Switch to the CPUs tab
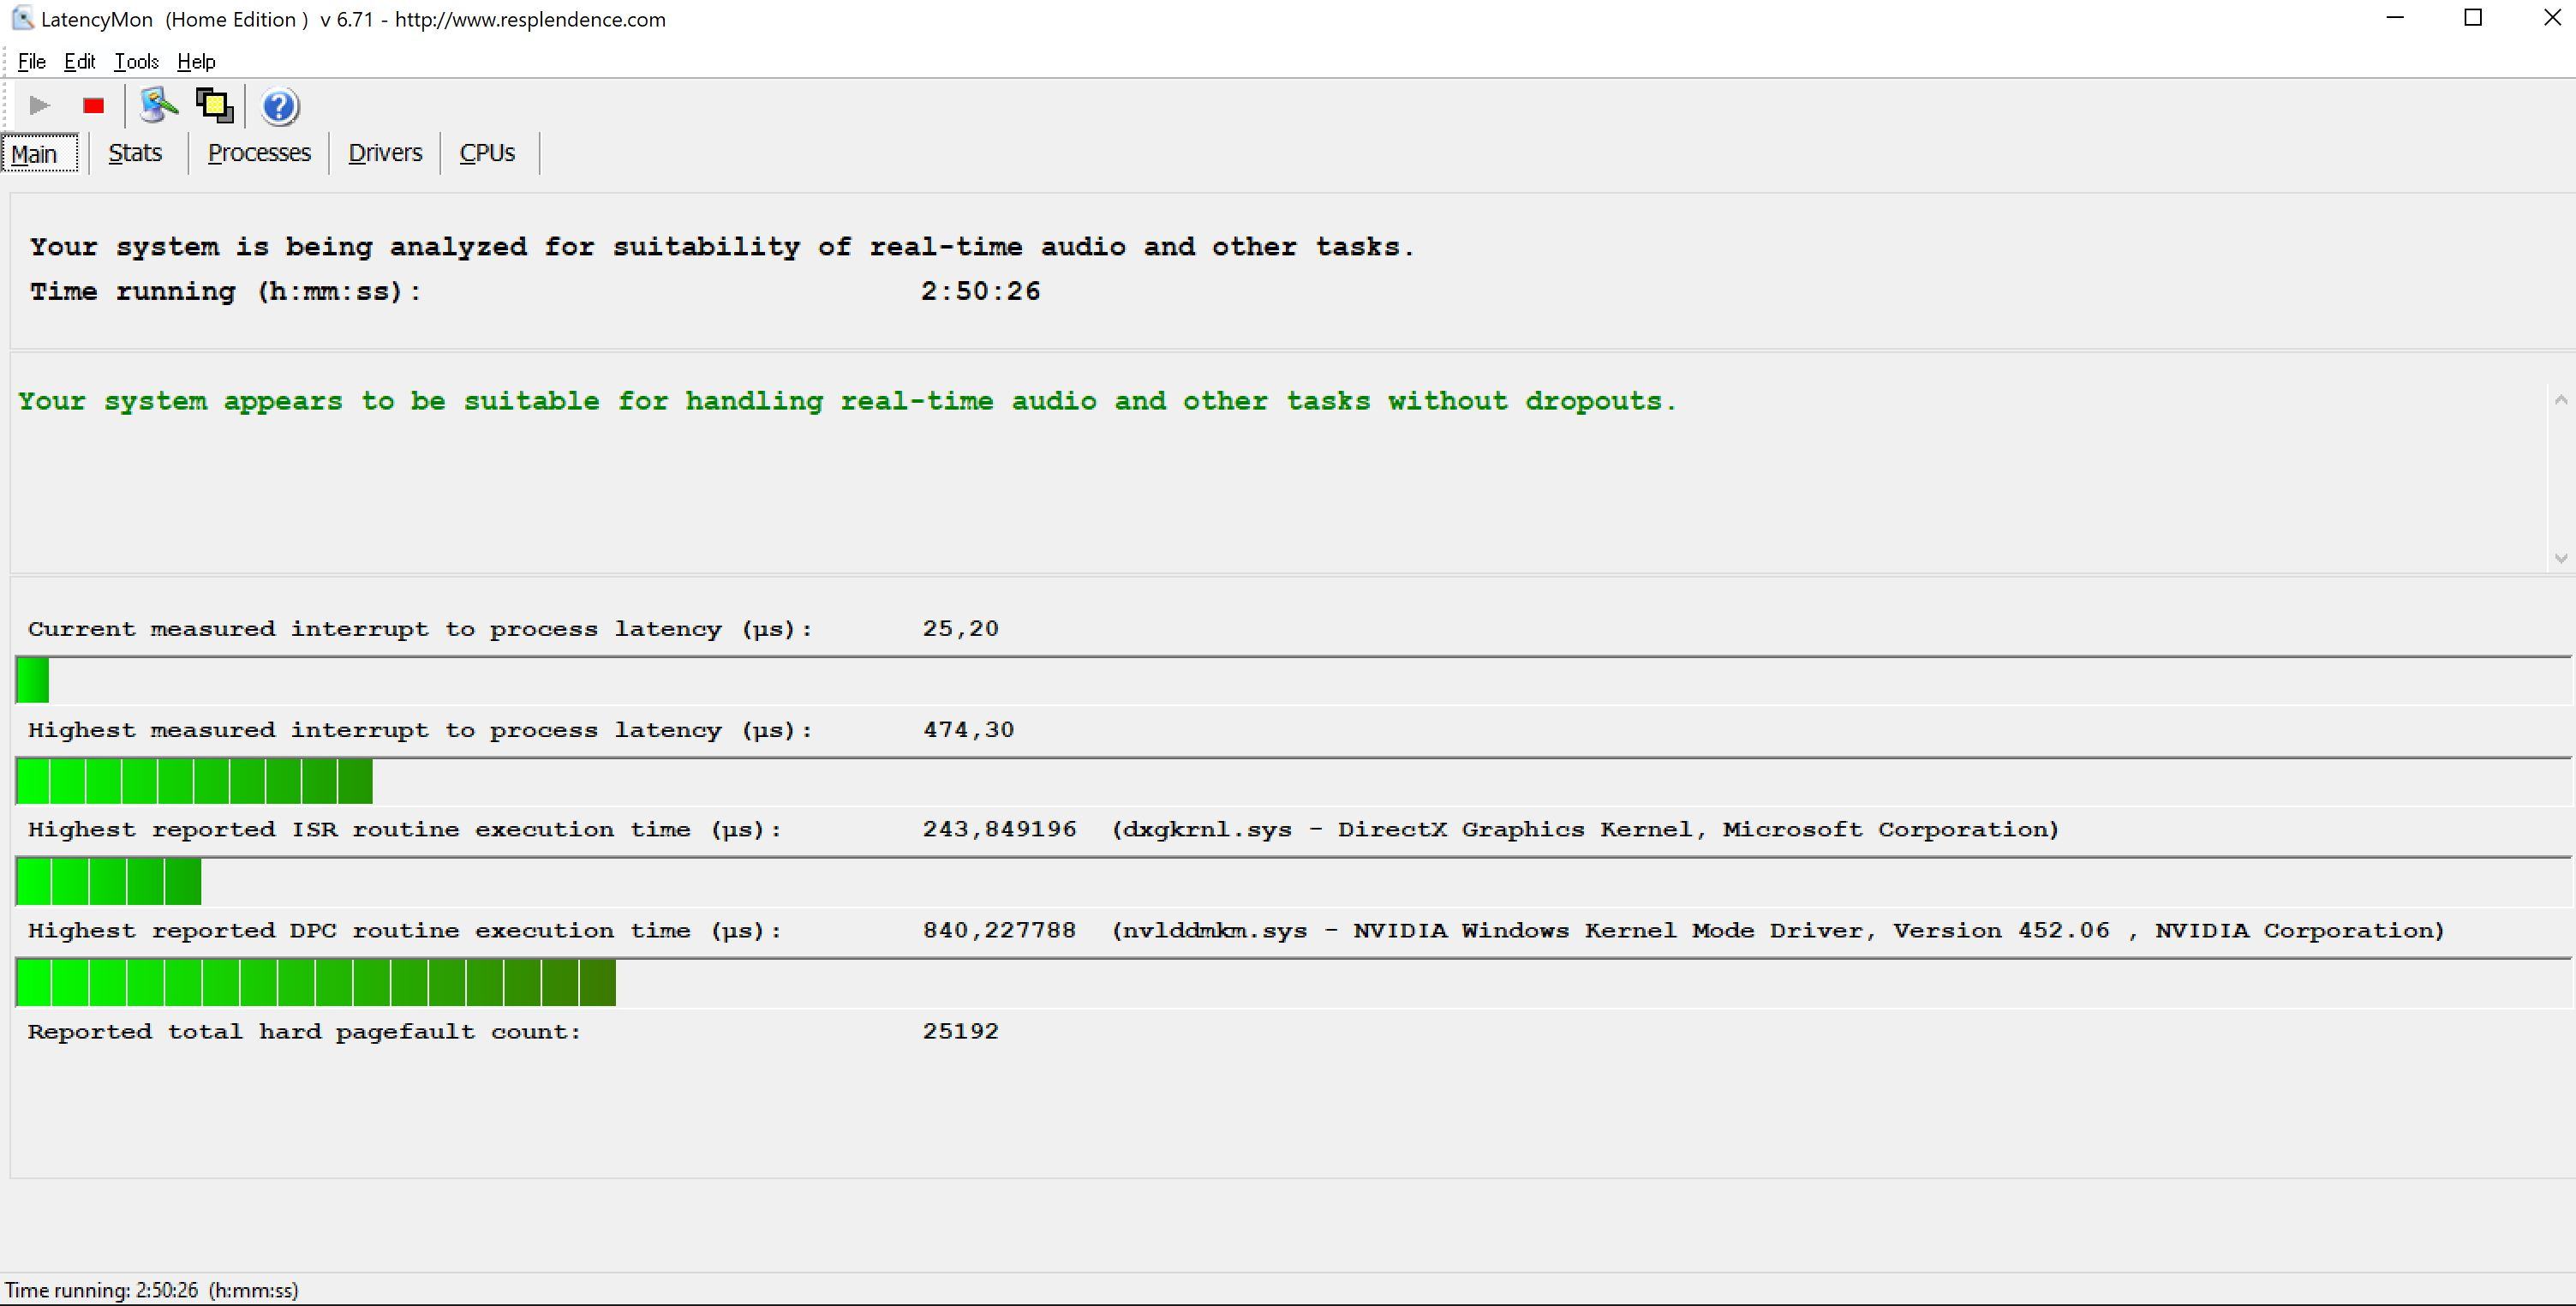The height and width of the screenshot is (1306, 2576). pos(487,153)
